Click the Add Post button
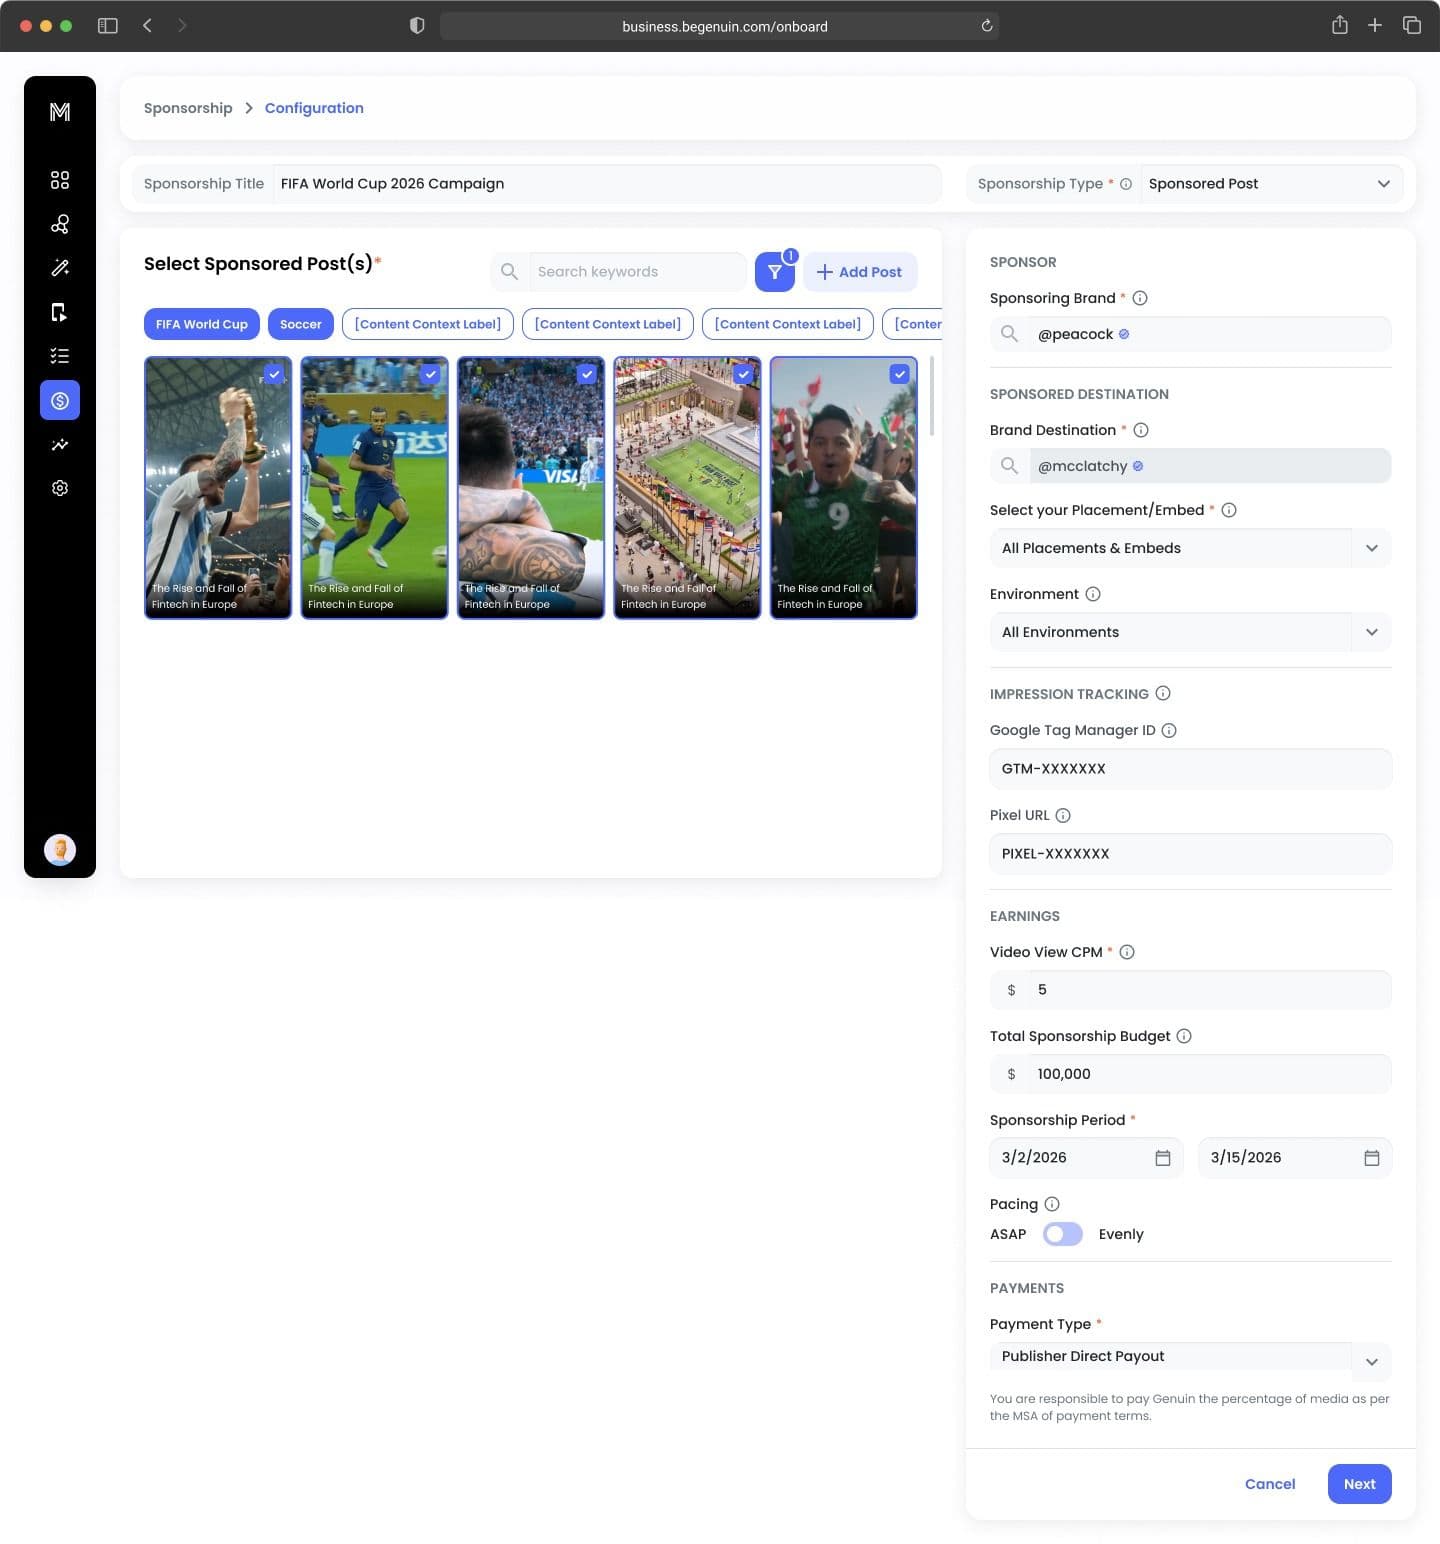The height and width of the screenshot is (1544, 1440). [860, 272]
